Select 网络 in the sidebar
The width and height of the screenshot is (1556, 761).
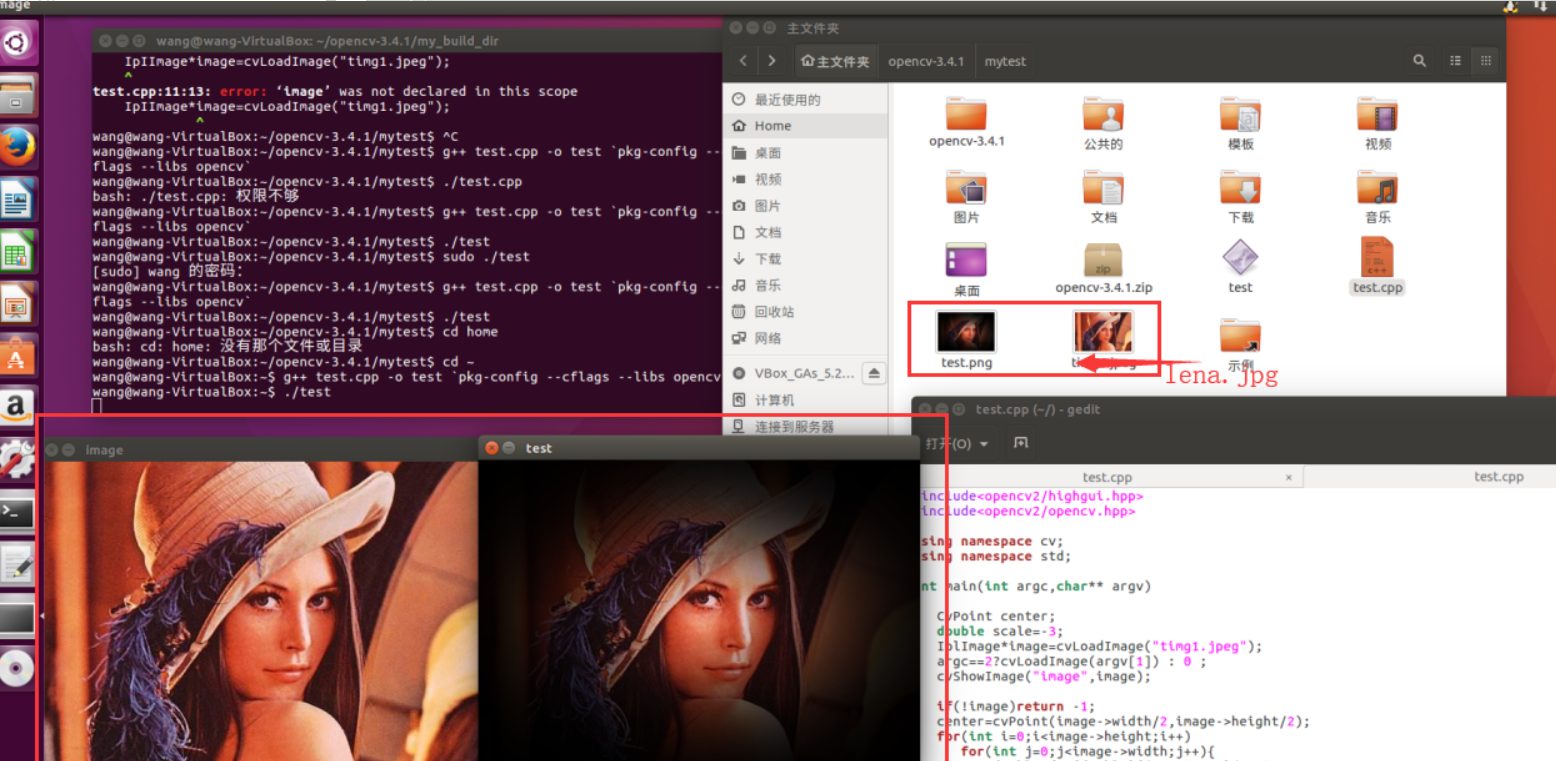pos(805,338)
